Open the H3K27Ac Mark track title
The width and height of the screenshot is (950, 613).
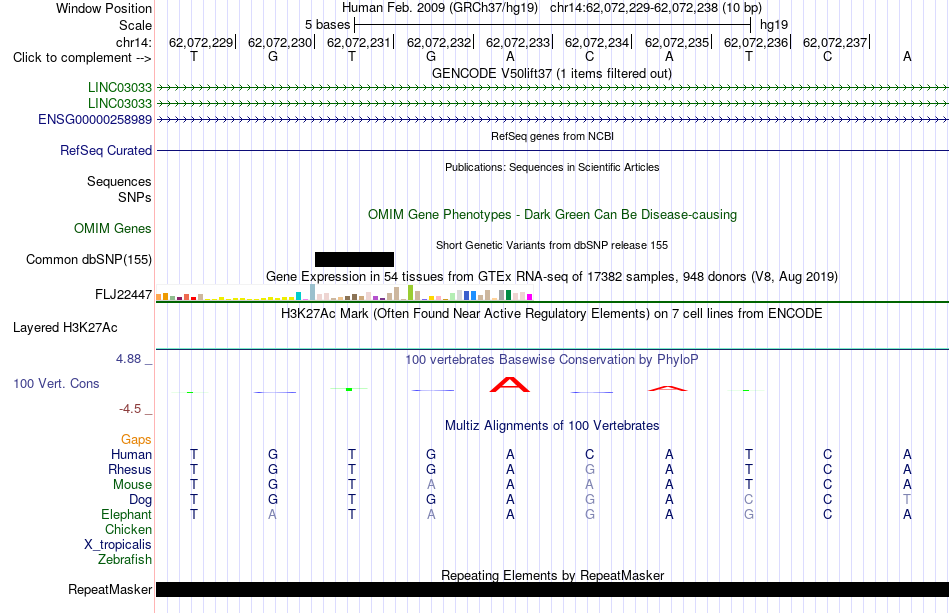pos(552,314)
